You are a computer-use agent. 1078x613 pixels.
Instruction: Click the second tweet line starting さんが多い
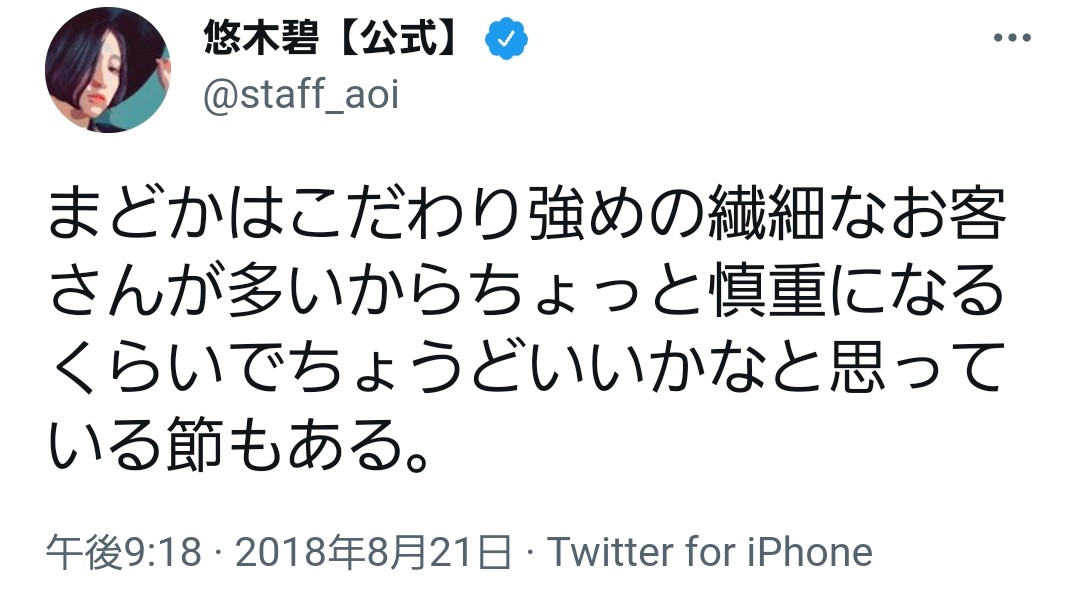(527, 291)
